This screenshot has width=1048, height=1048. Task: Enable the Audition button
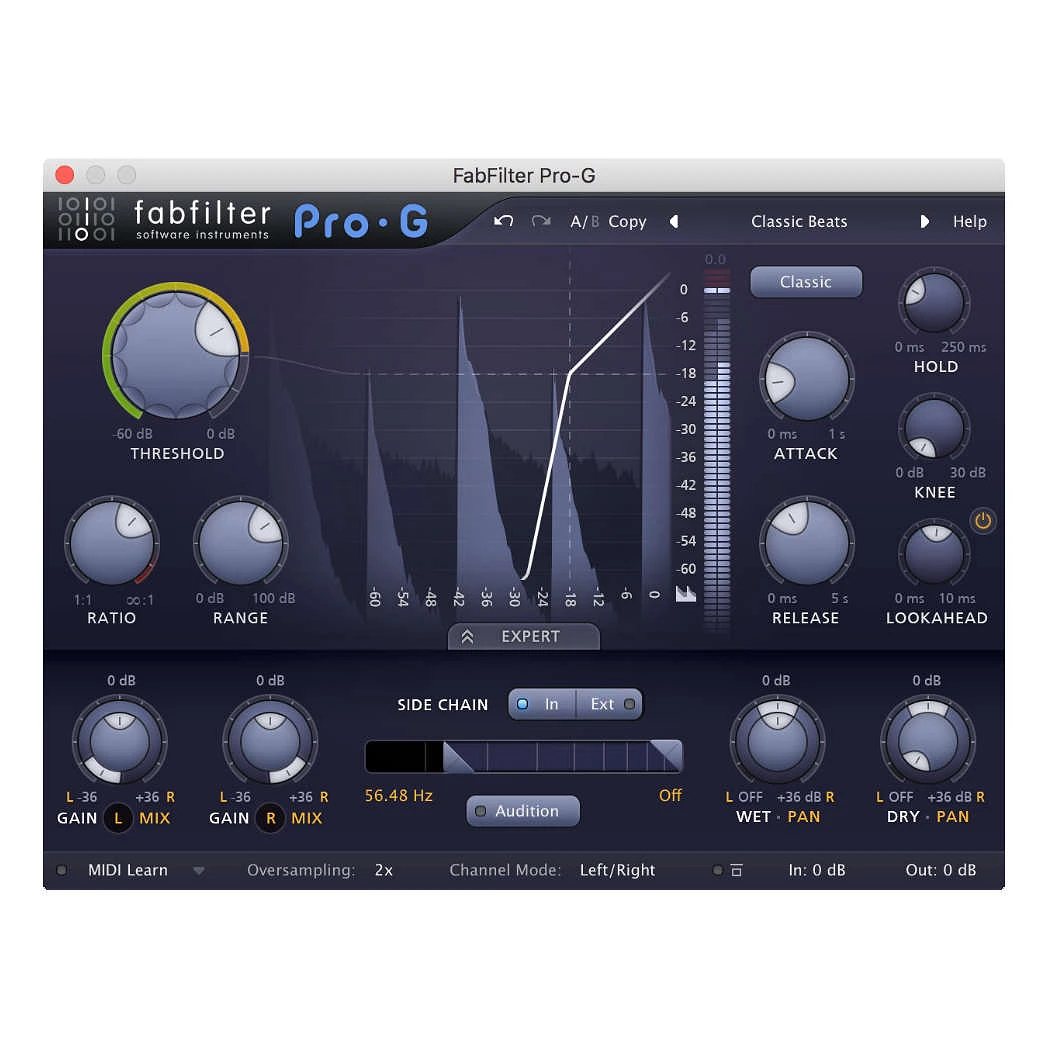[523, 811]
